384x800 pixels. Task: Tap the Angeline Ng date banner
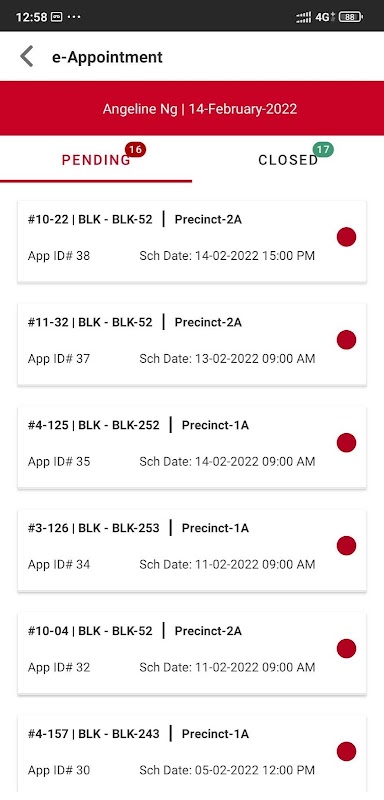click(192, 108)
